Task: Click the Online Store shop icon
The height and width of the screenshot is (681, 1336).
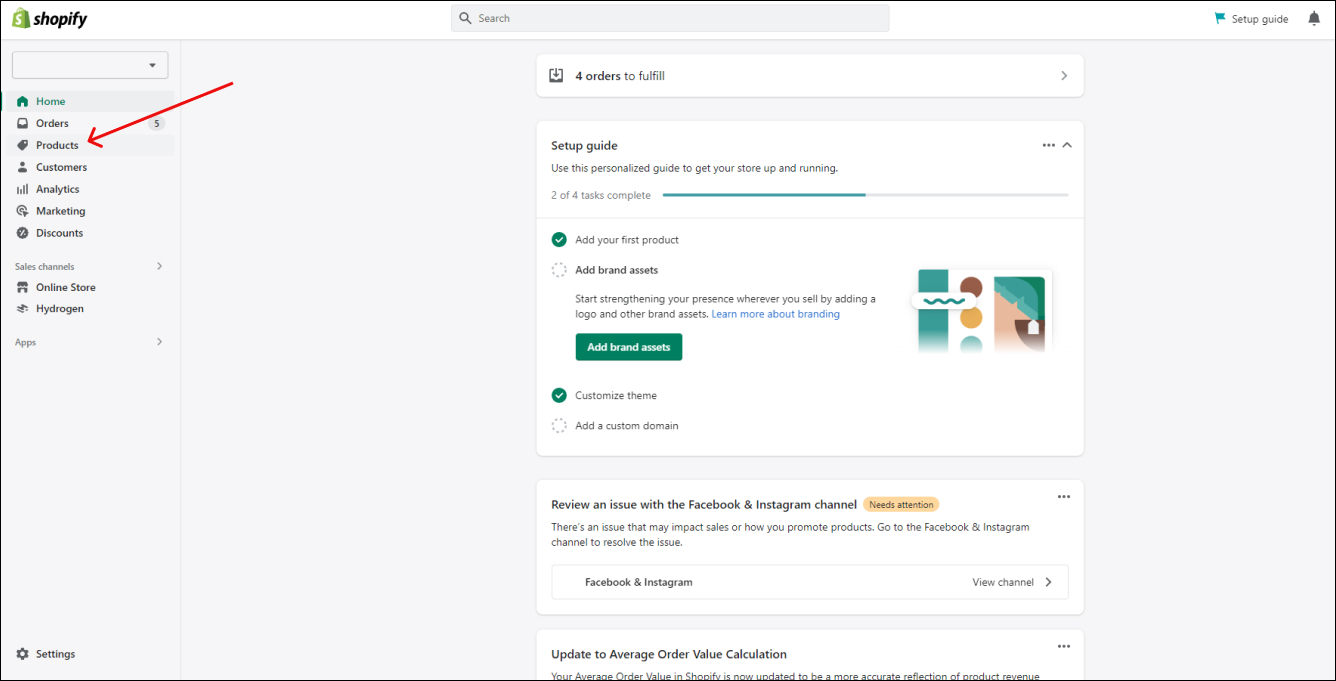Action: pos(23,287)
